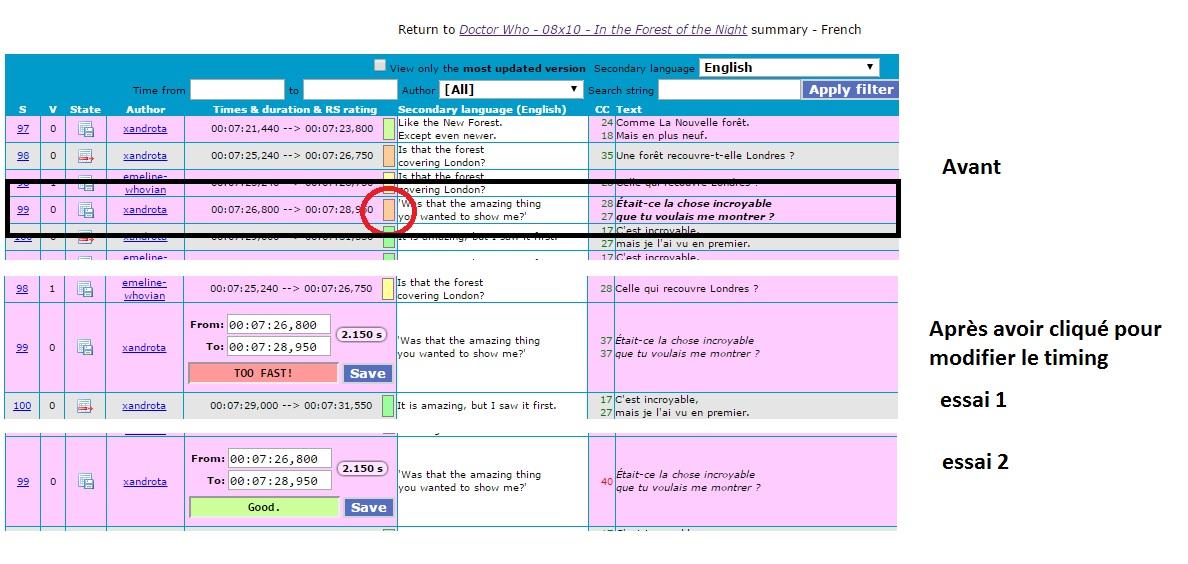Viewport: 1188px width, 564px height.
Task: Open the Secondary language dropdown showing English
Action: pos(788,67)
